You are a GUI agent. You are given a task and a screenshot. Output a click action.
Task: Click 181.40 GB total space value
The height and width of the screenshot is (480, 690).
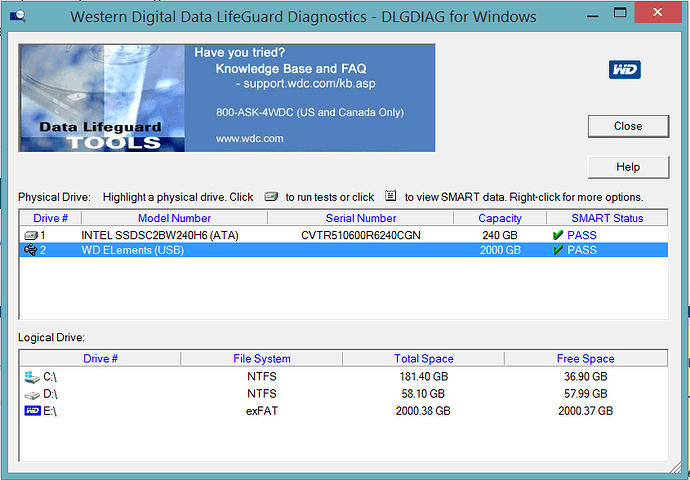point(423,377)
